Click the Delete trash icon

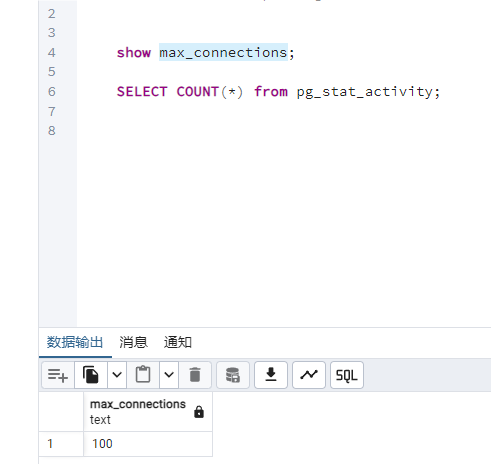point(195,375)
